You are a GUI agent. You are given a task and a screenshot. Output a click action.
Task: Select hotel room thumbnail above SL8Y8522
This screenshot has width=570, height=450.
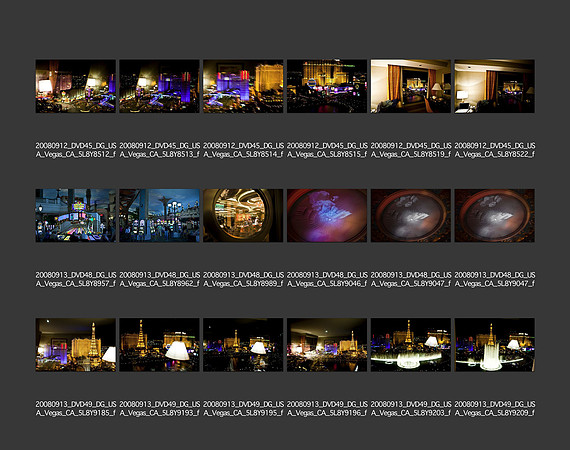tap(495, 86)
